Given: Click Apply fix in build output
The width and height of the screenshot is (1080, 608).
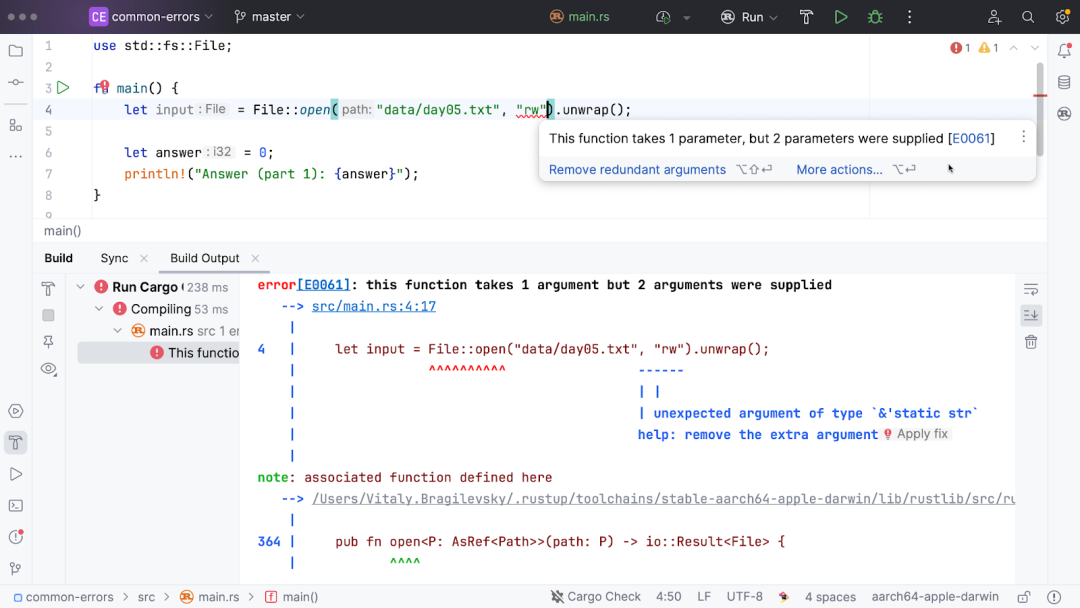Looking at the screenshot, I should [x=922, y=434].
